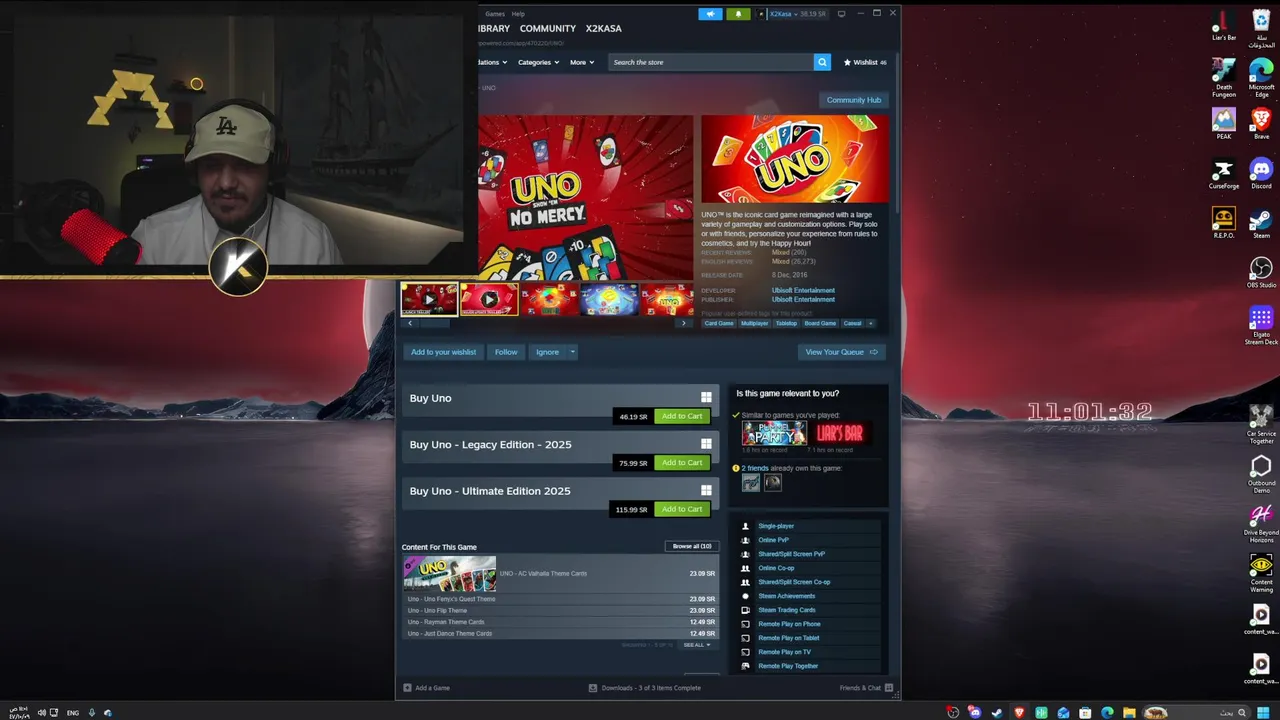
Task: Open the Wishlist star button
Action: (x=865, y=62)
